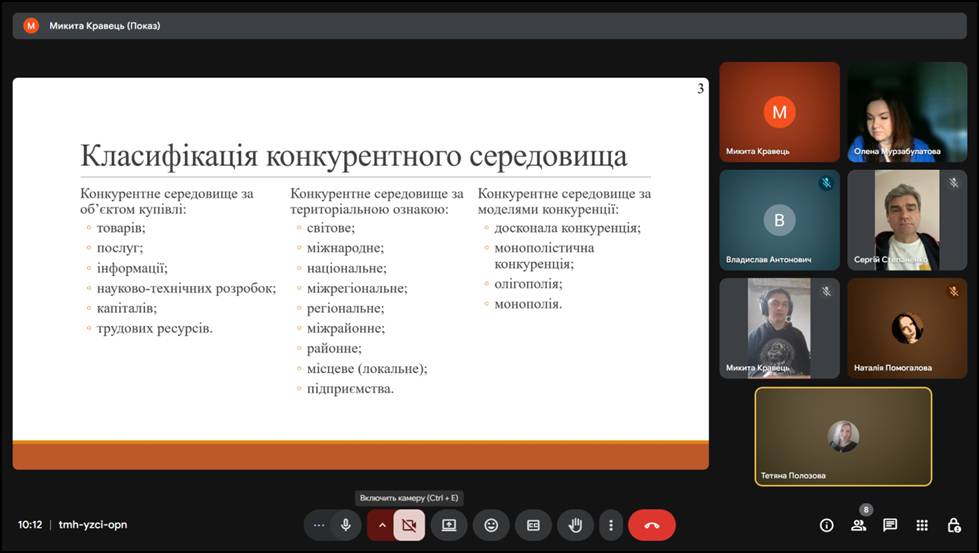Select Тетяна Полозова video tile

pos(843,436)
